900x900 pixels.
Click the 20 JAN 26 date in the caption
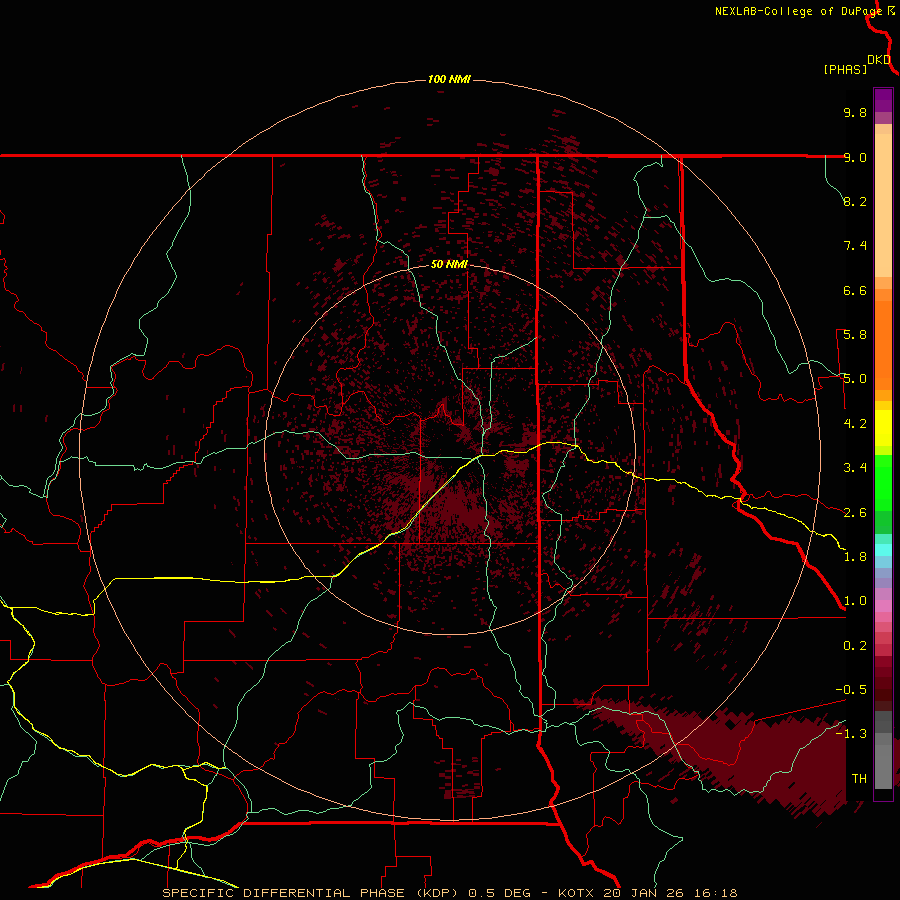click(x=641, y=893)
